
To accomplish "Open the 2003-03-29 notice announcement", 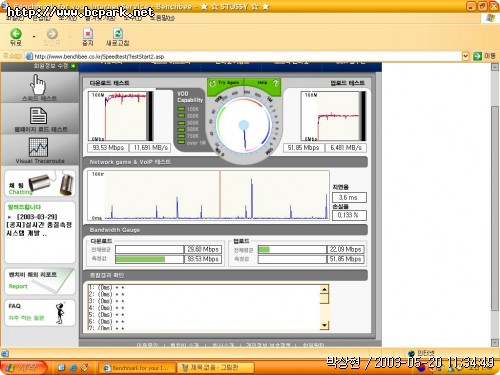I will [39, 225].
